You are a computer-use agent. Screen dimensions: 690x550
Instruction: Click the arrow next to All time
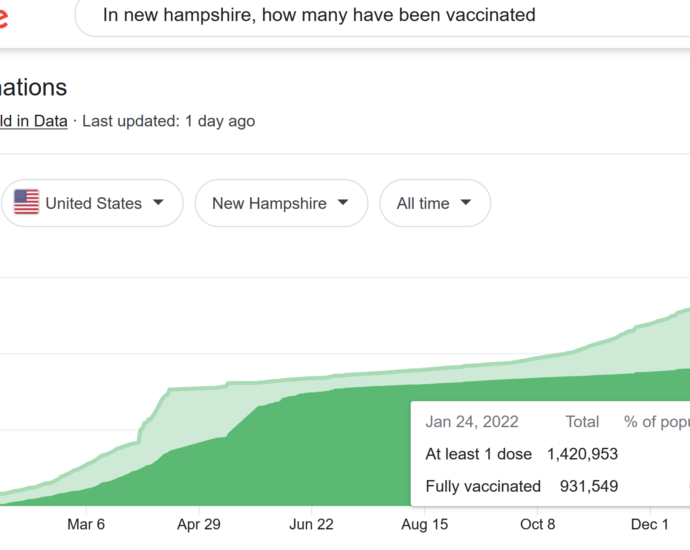click(x=466, y=202)
